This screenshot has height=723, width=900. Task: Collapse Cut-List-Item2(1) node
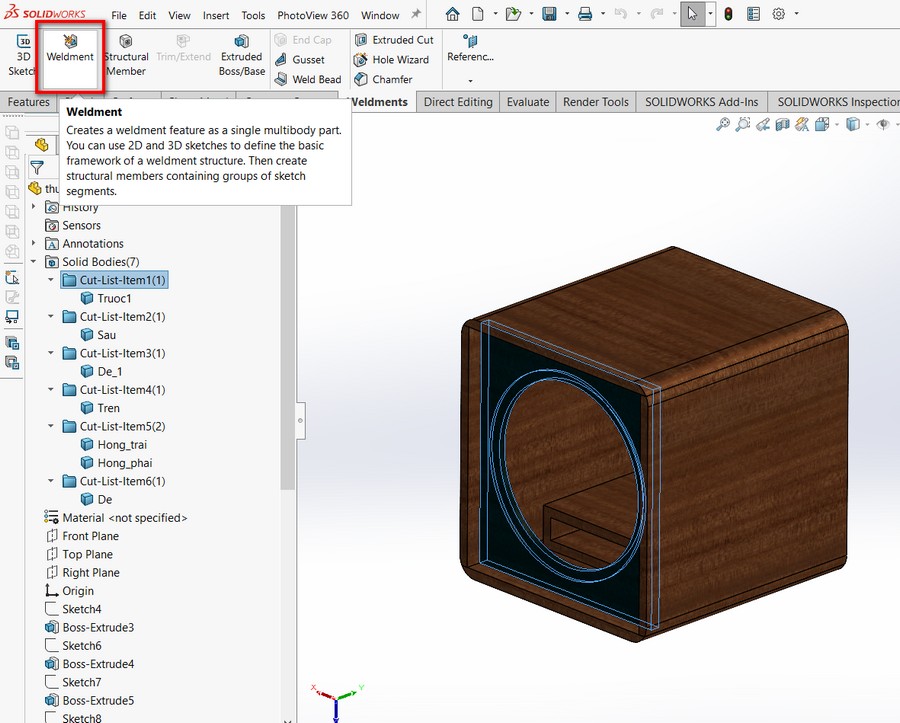[x=51, y=317]
